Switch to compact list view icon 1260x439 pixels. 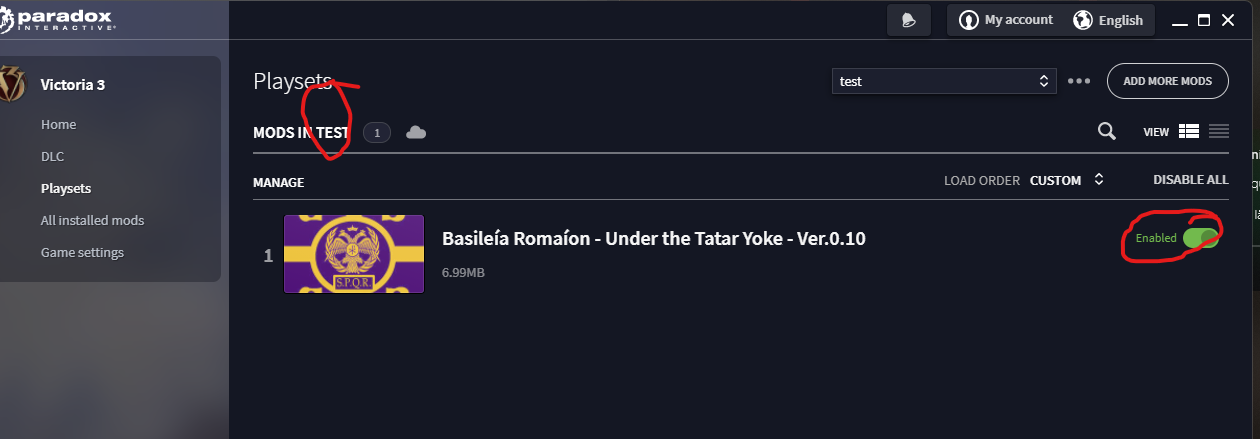[1219, 131]
